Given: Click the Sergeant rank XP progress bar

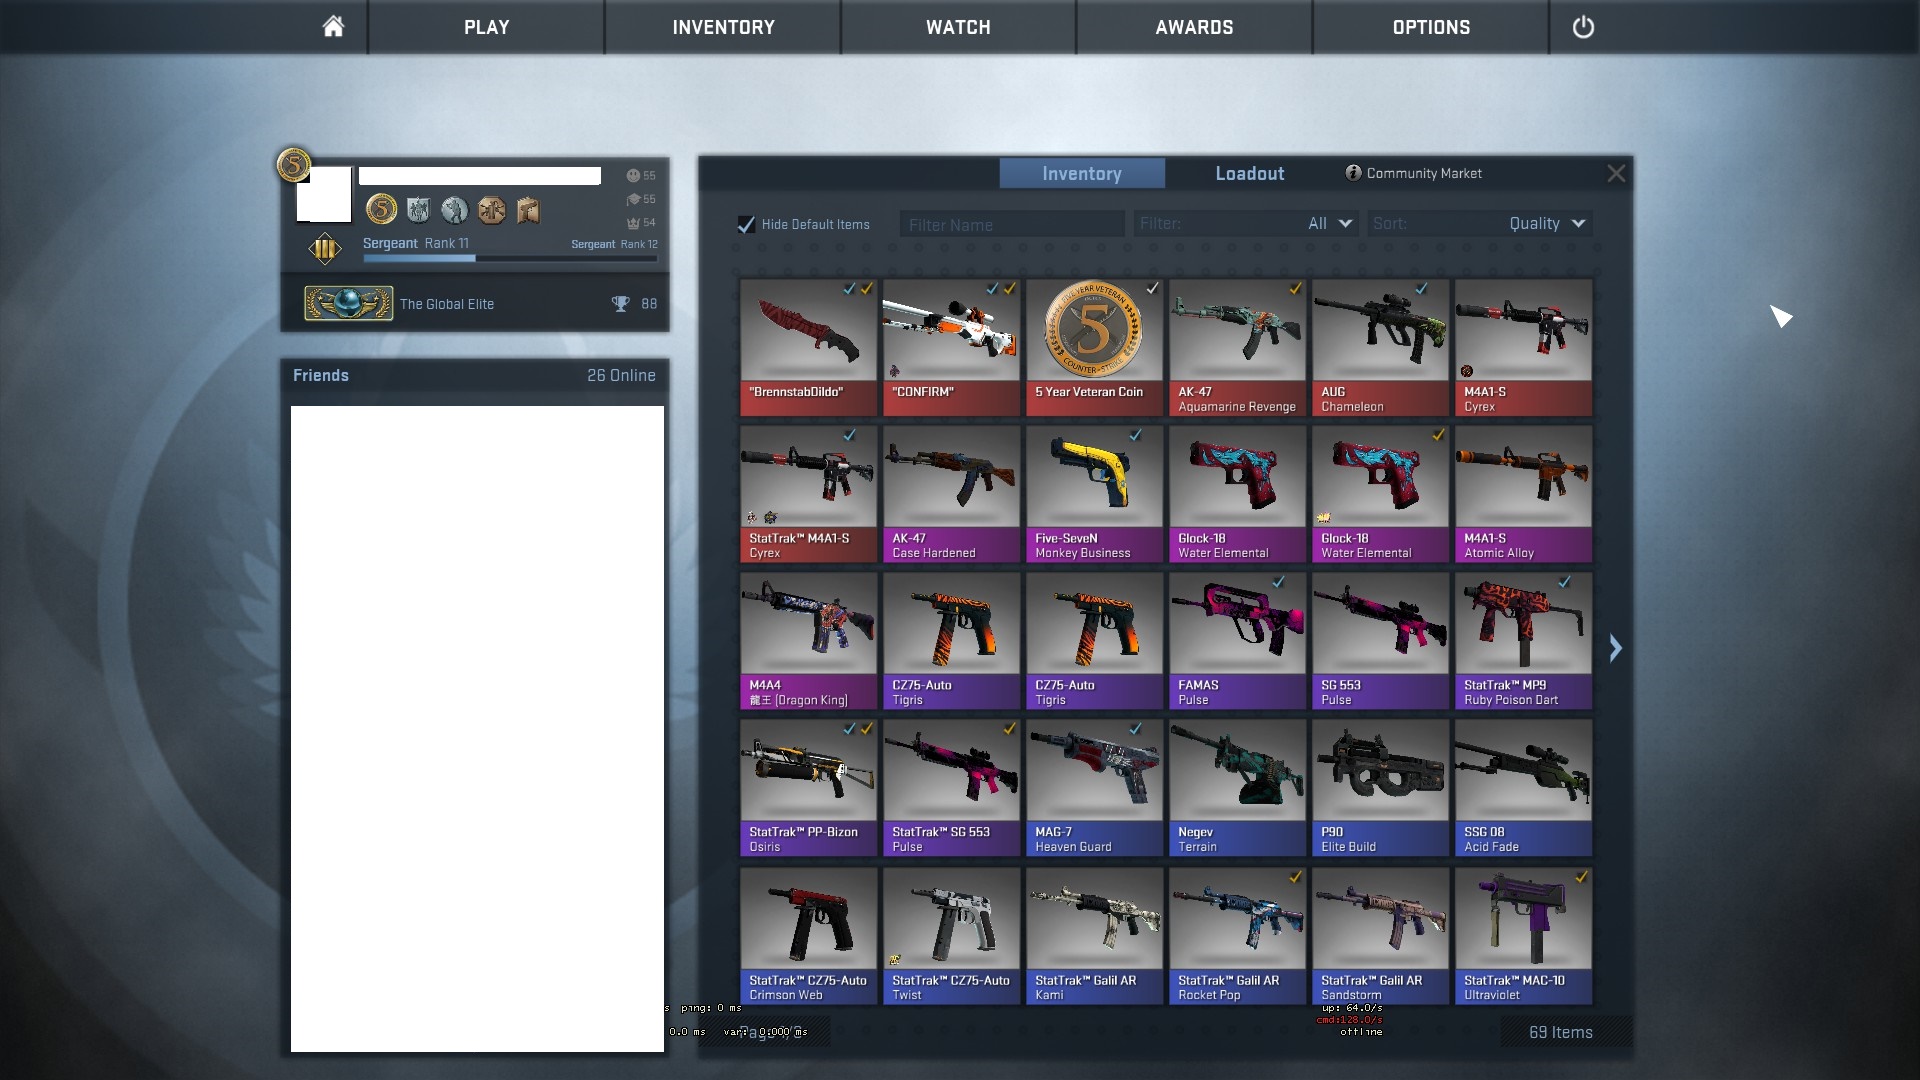Looking at the screenshot, I should tap(510, 258).
